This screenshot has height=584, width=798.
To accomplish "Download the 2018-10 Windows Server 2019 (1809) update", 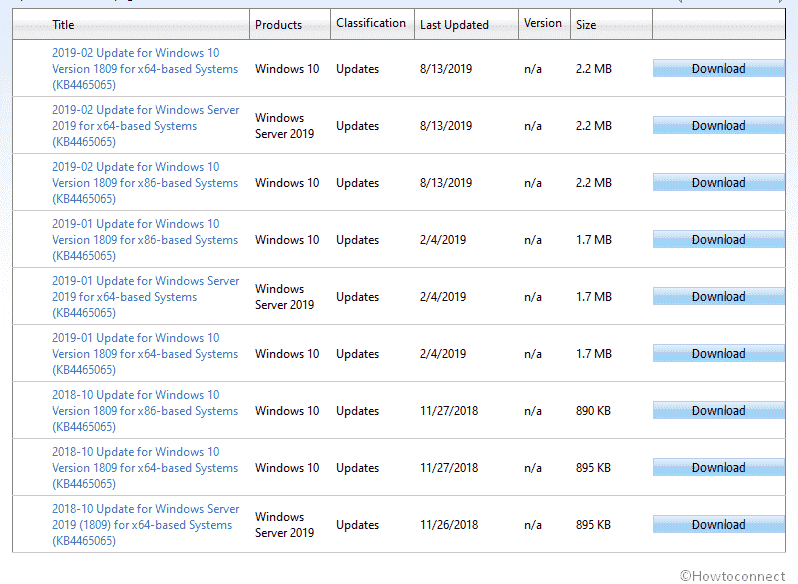I will point(719,524).
